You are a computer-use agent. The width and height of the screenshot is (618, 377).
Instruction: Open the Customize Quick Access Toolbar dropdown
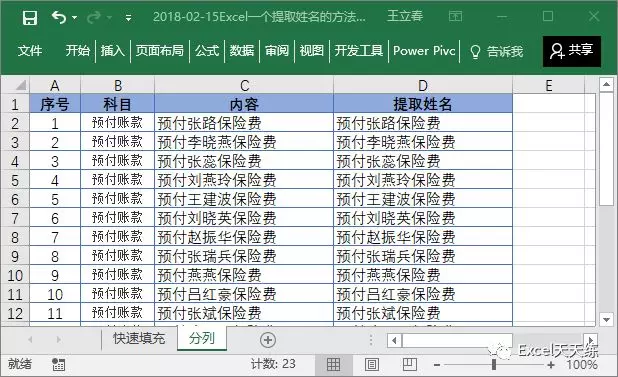pyautogui.click(x=128, y=18)
